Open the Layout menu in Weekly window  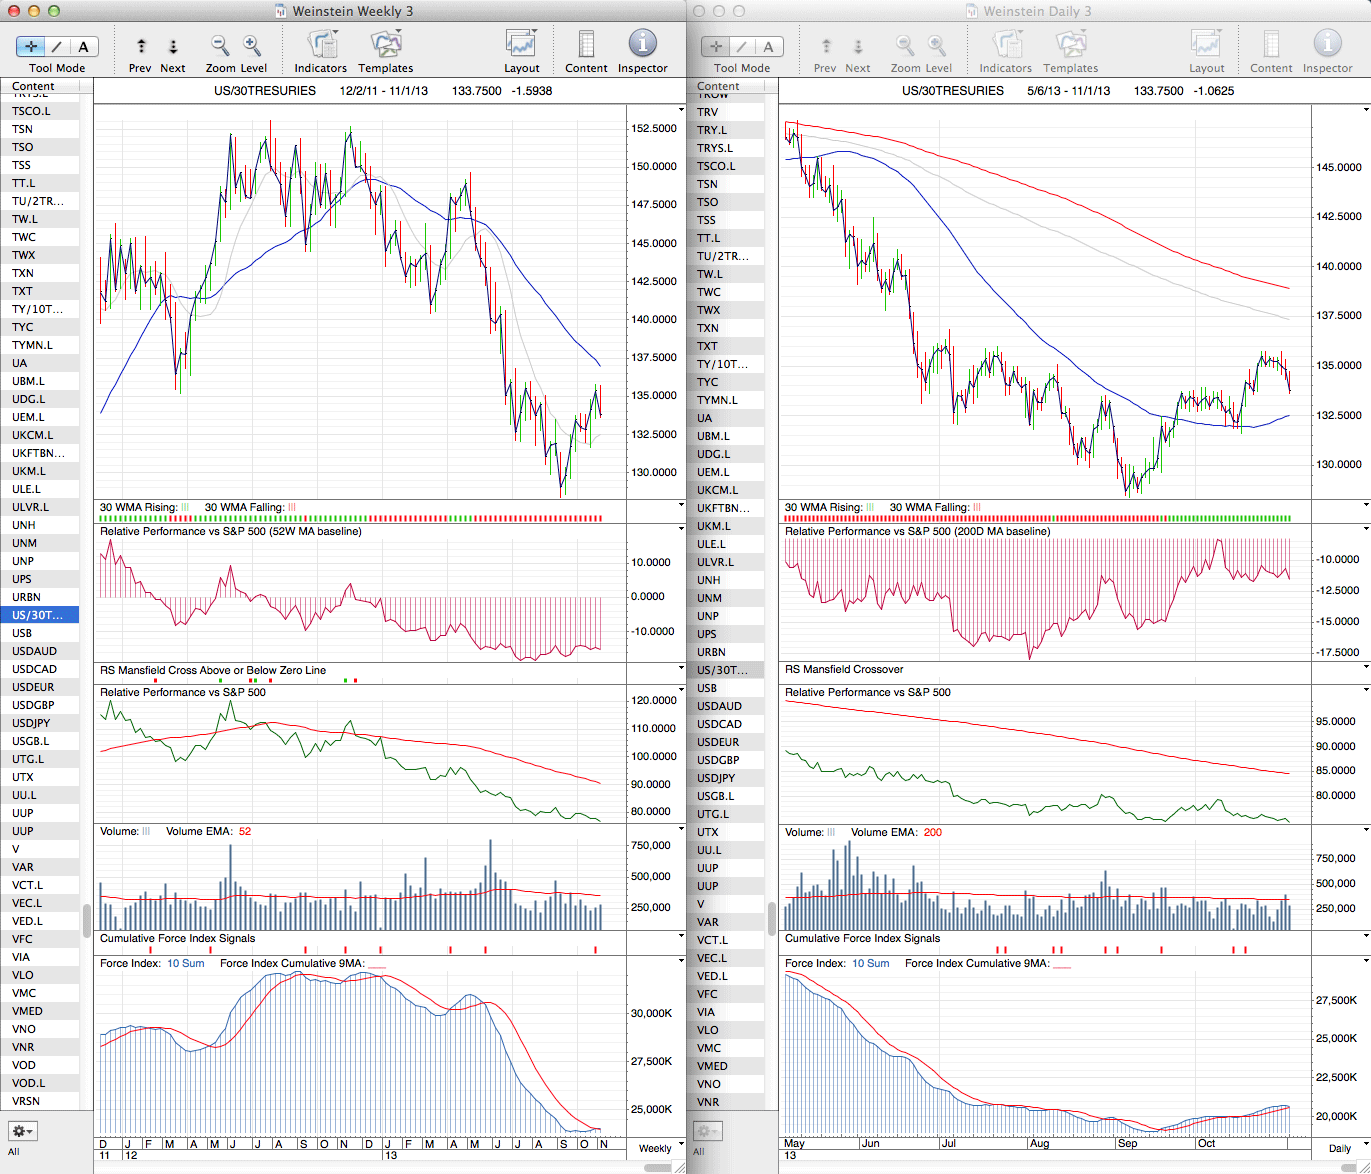pyautogui.click(x=521, y=45)
